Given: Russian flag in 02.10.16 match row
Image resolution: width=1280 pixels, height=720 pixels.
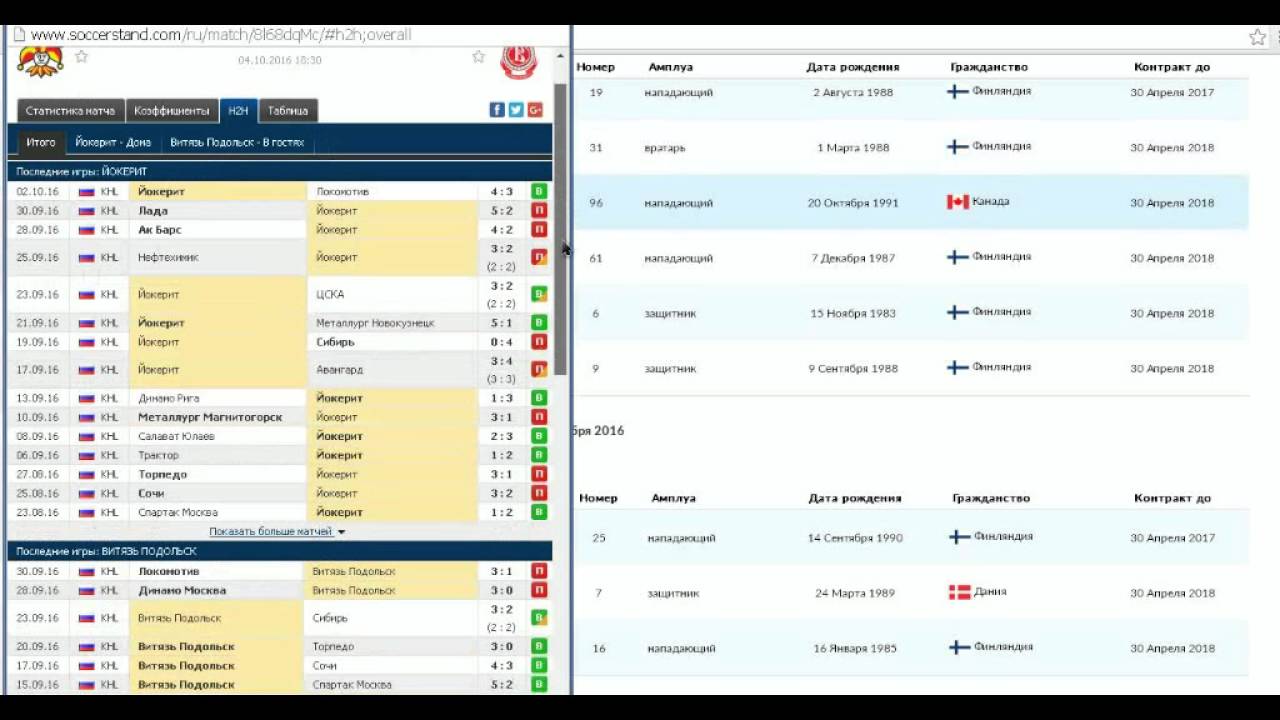Looking at the screenshot, I should tap(86, 191).
